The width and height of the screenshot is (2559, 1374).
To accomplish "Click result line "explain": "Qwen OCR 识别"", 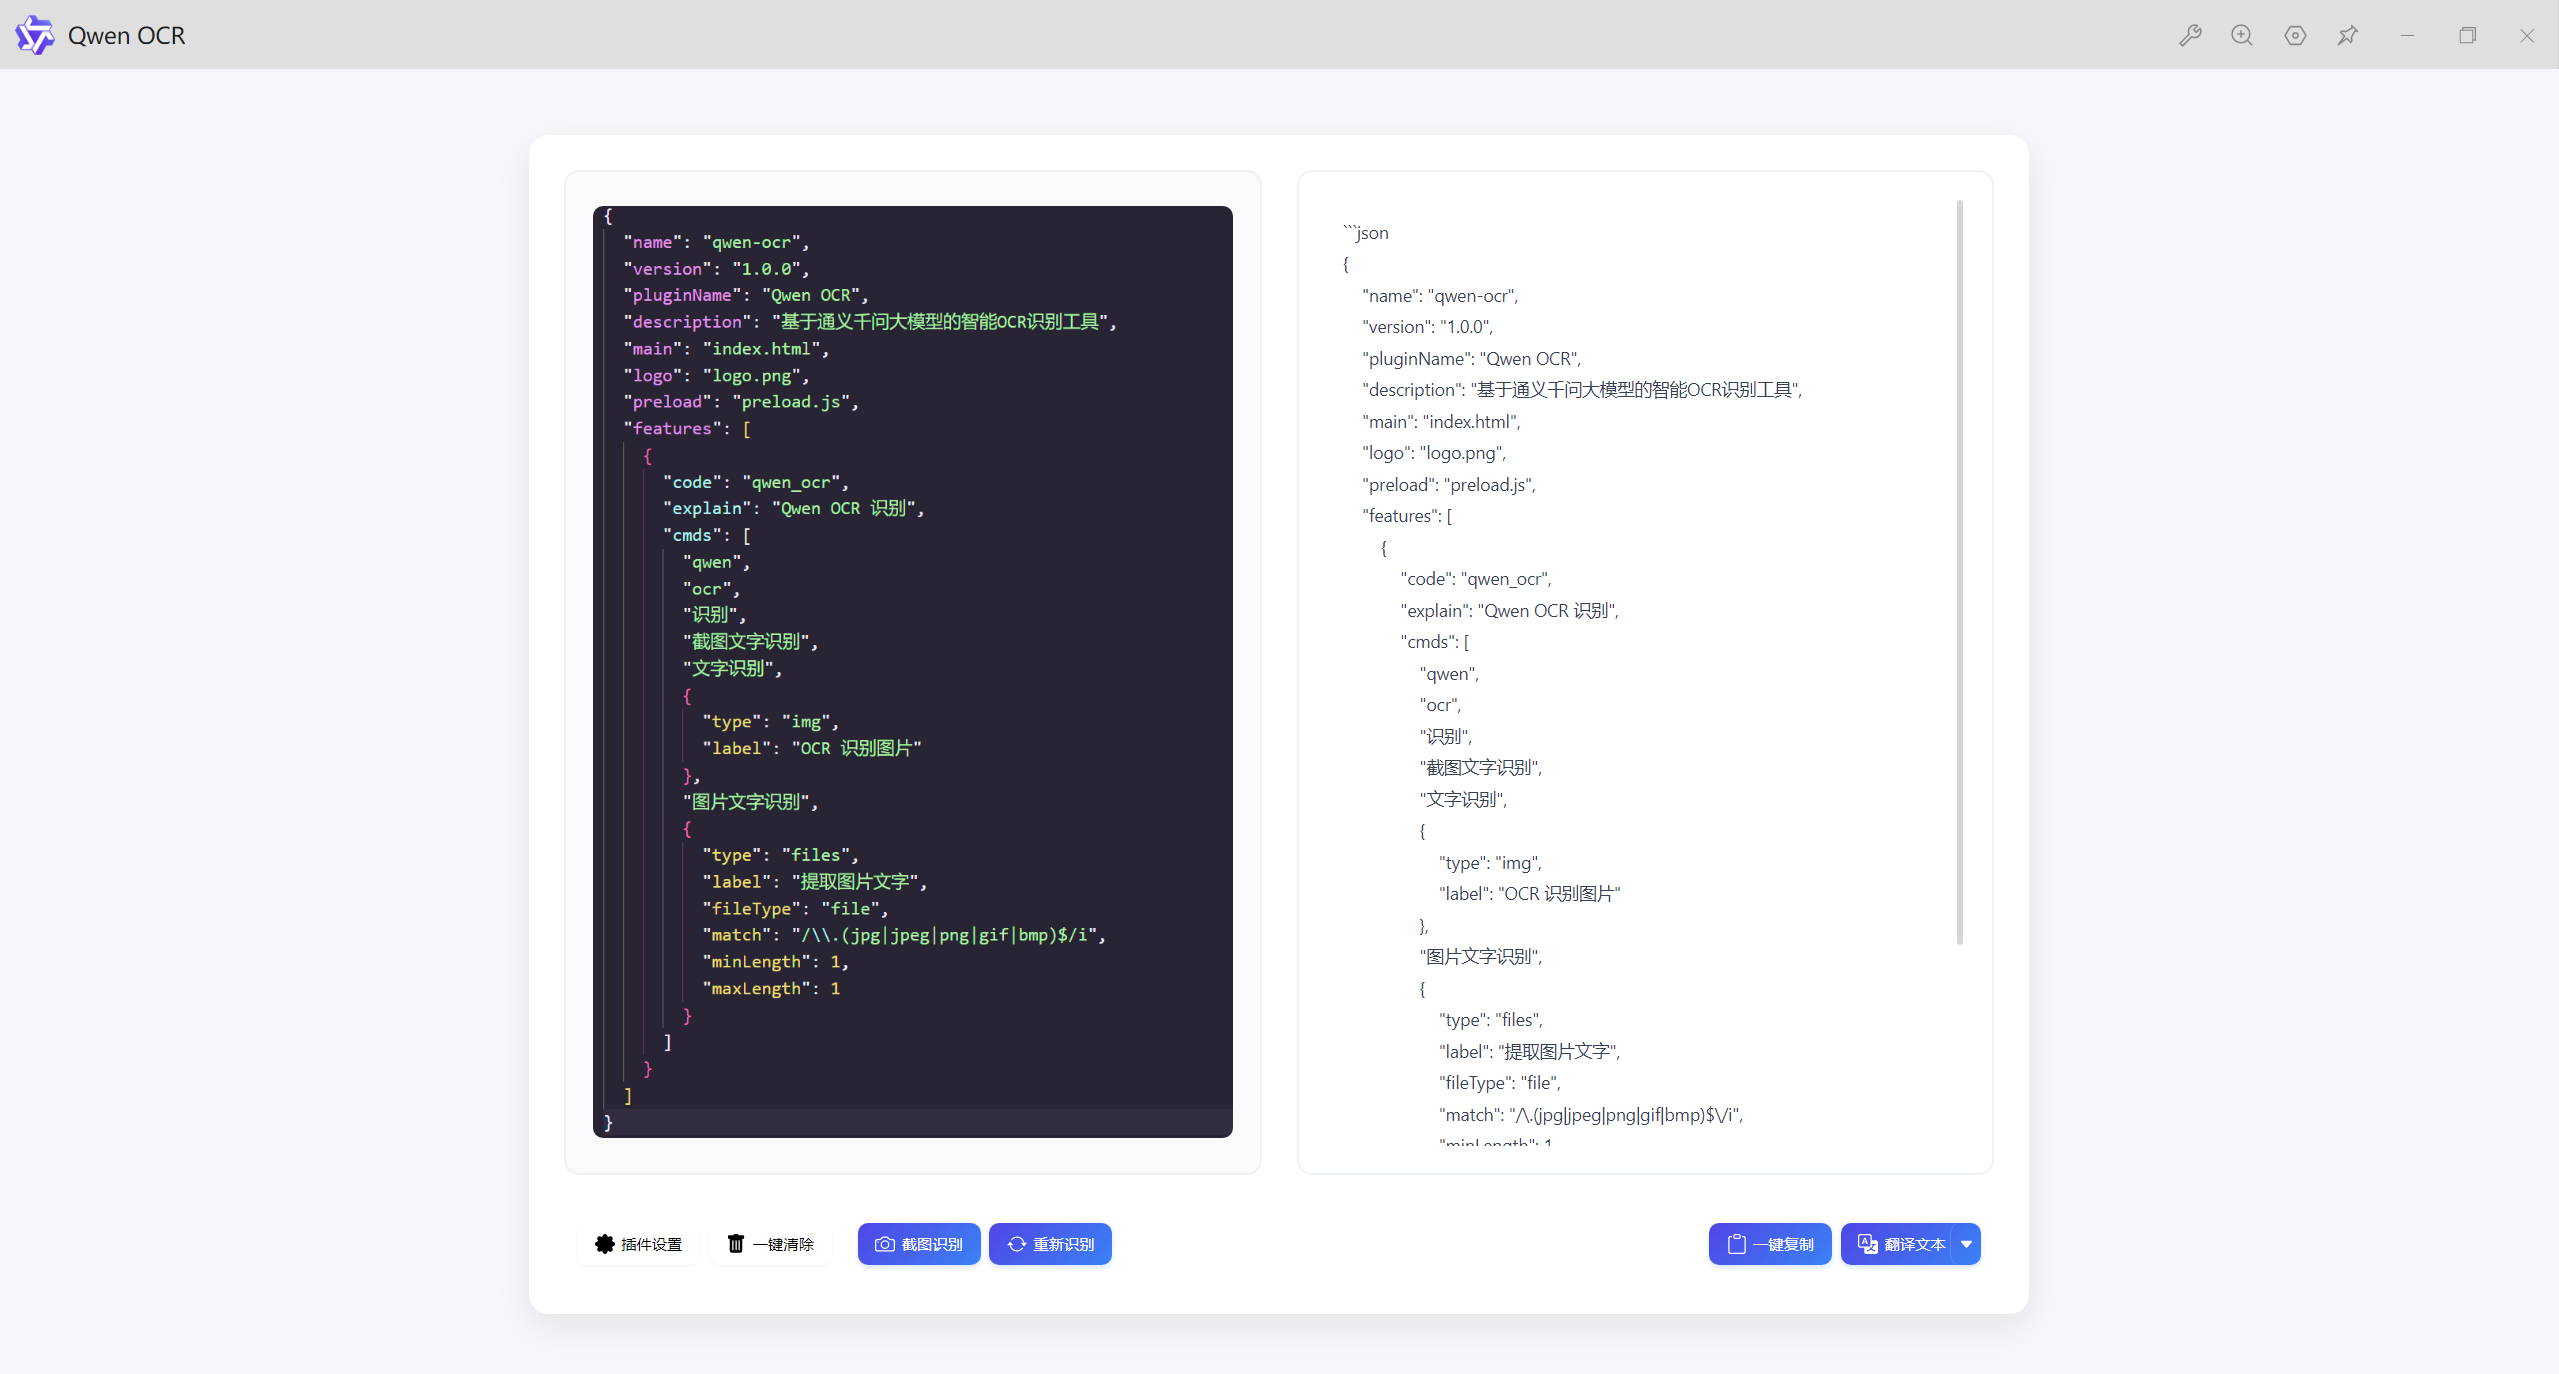I will tap(1510, 611).
